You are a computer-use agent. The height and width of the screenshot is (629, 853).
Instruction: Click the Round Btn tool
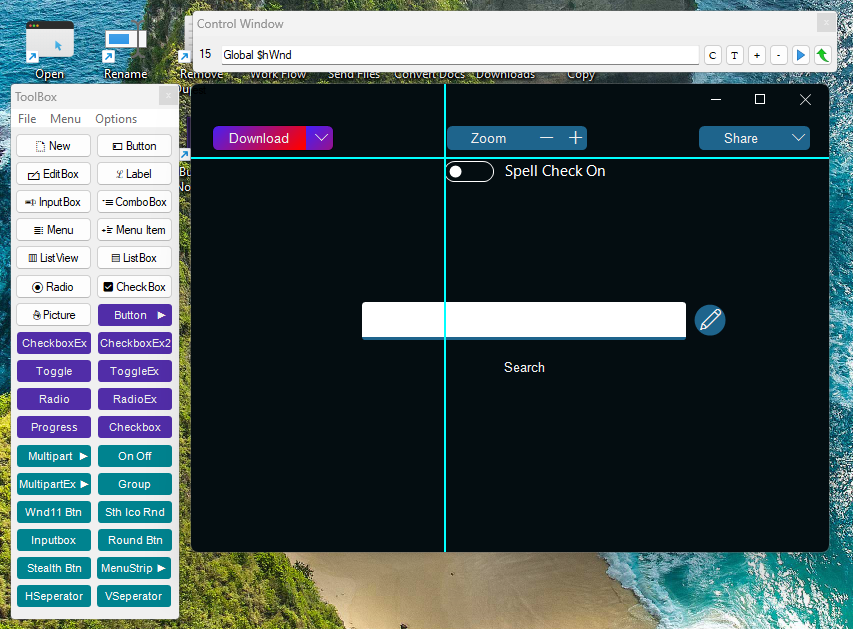tap(135, 540)
